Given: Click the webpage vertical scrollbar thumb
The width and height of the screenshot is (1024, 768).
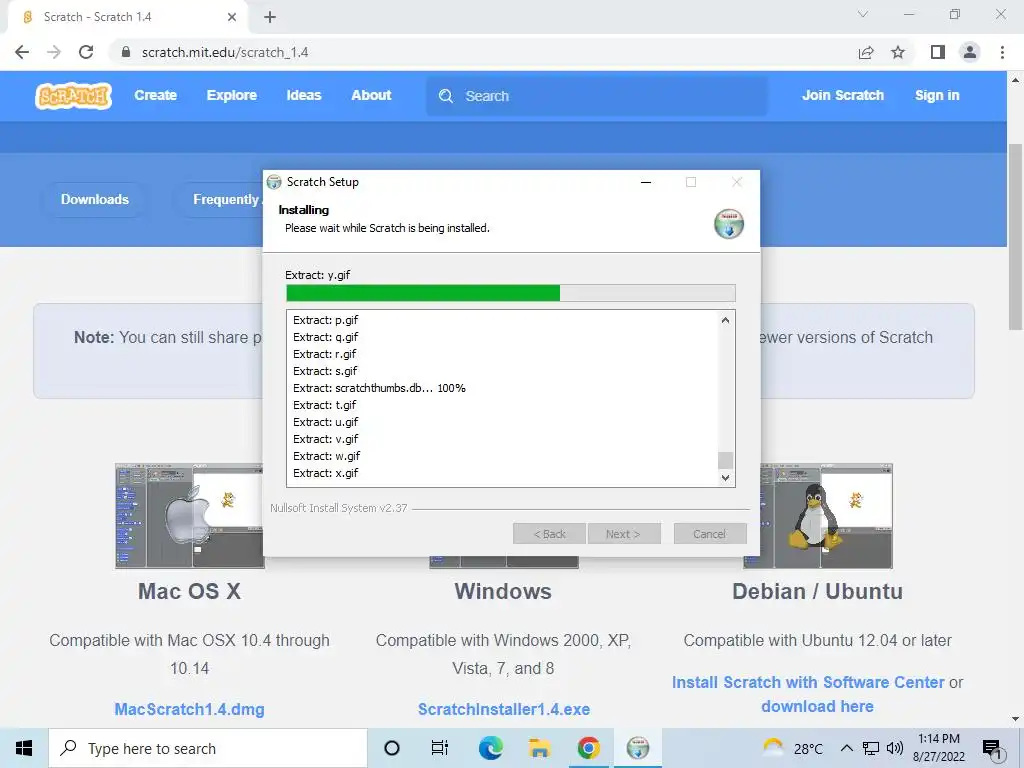Looking at the screenshot, I should pos(1015,237).
